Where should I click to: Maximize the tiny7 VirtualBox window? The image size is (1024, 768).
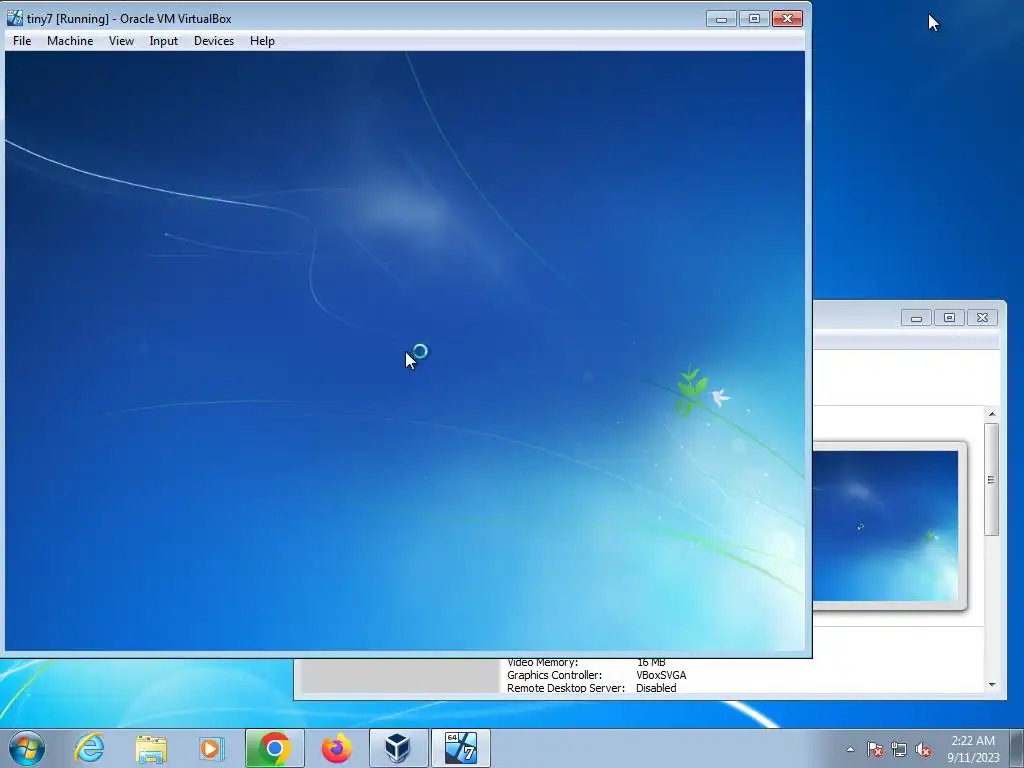click(754, 19)
